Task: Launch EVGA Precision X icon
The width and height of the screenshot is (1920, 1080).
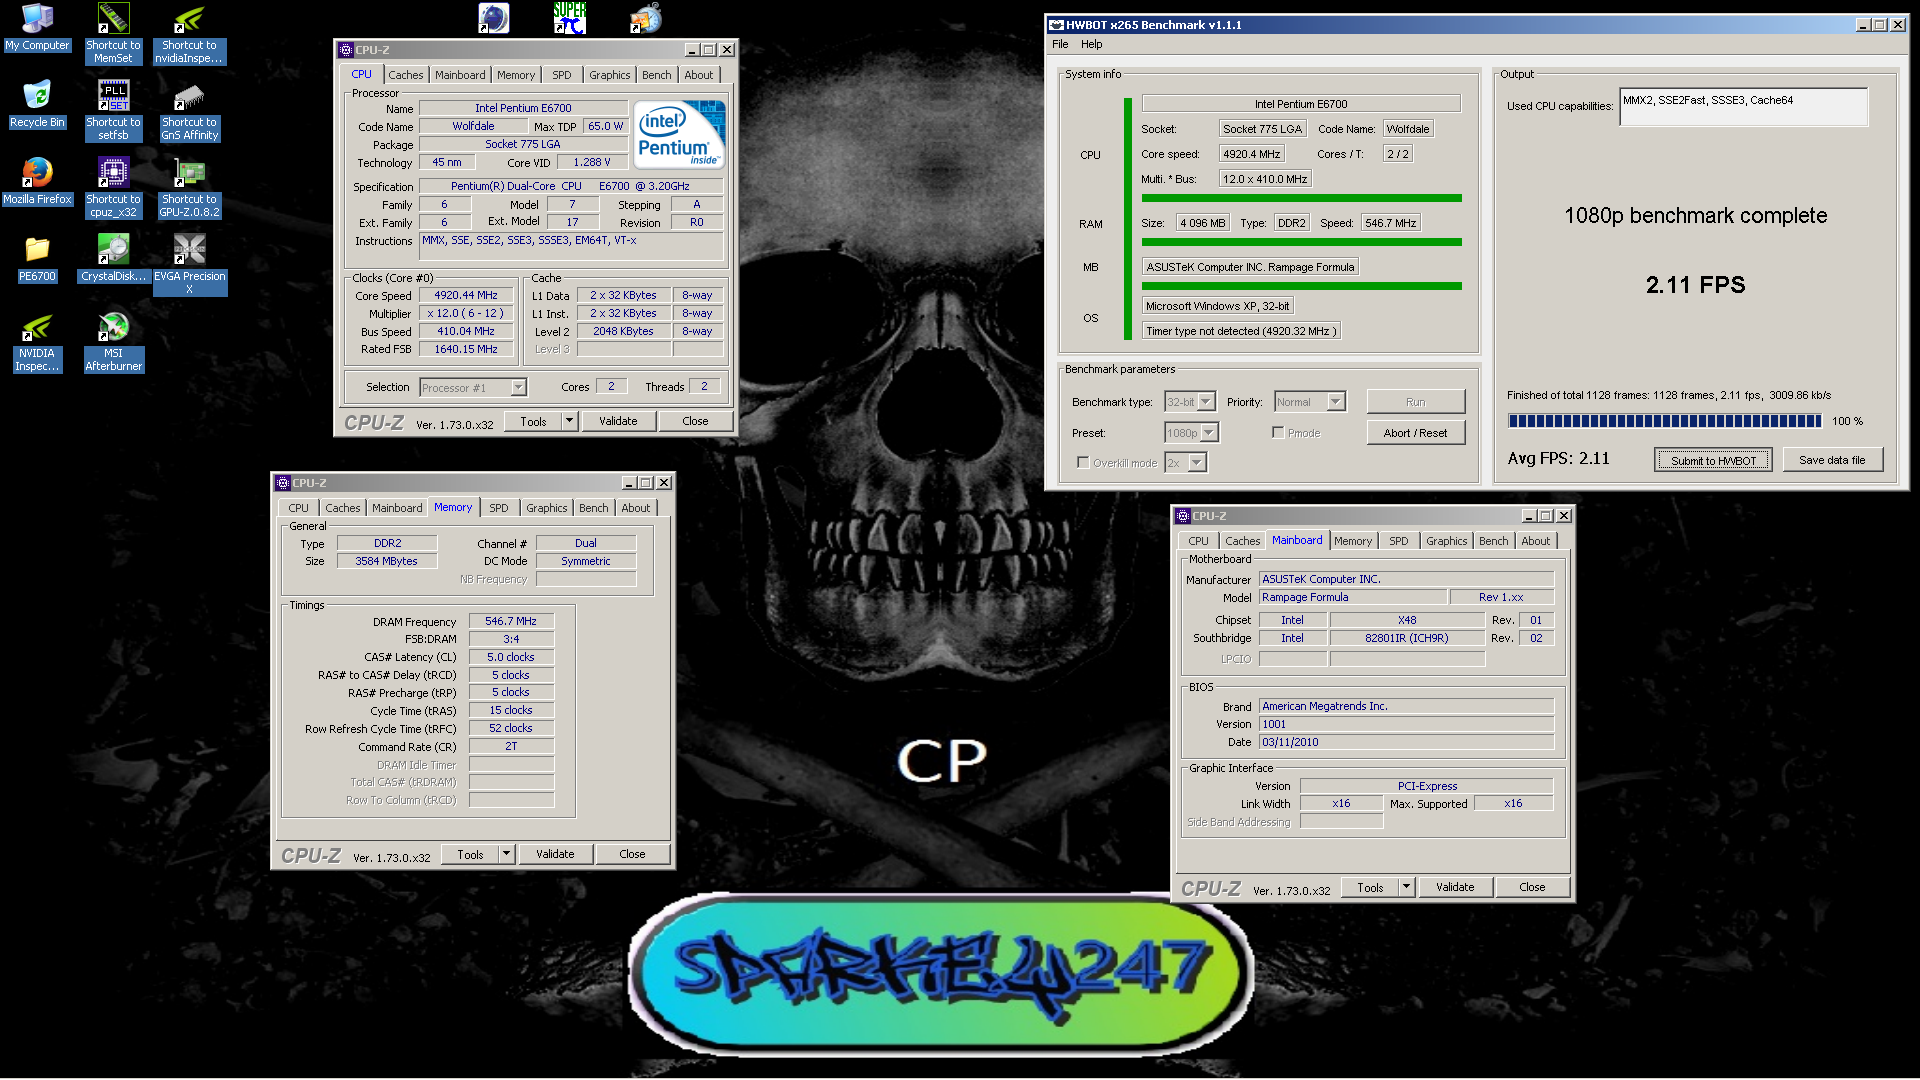Action: 189,264
